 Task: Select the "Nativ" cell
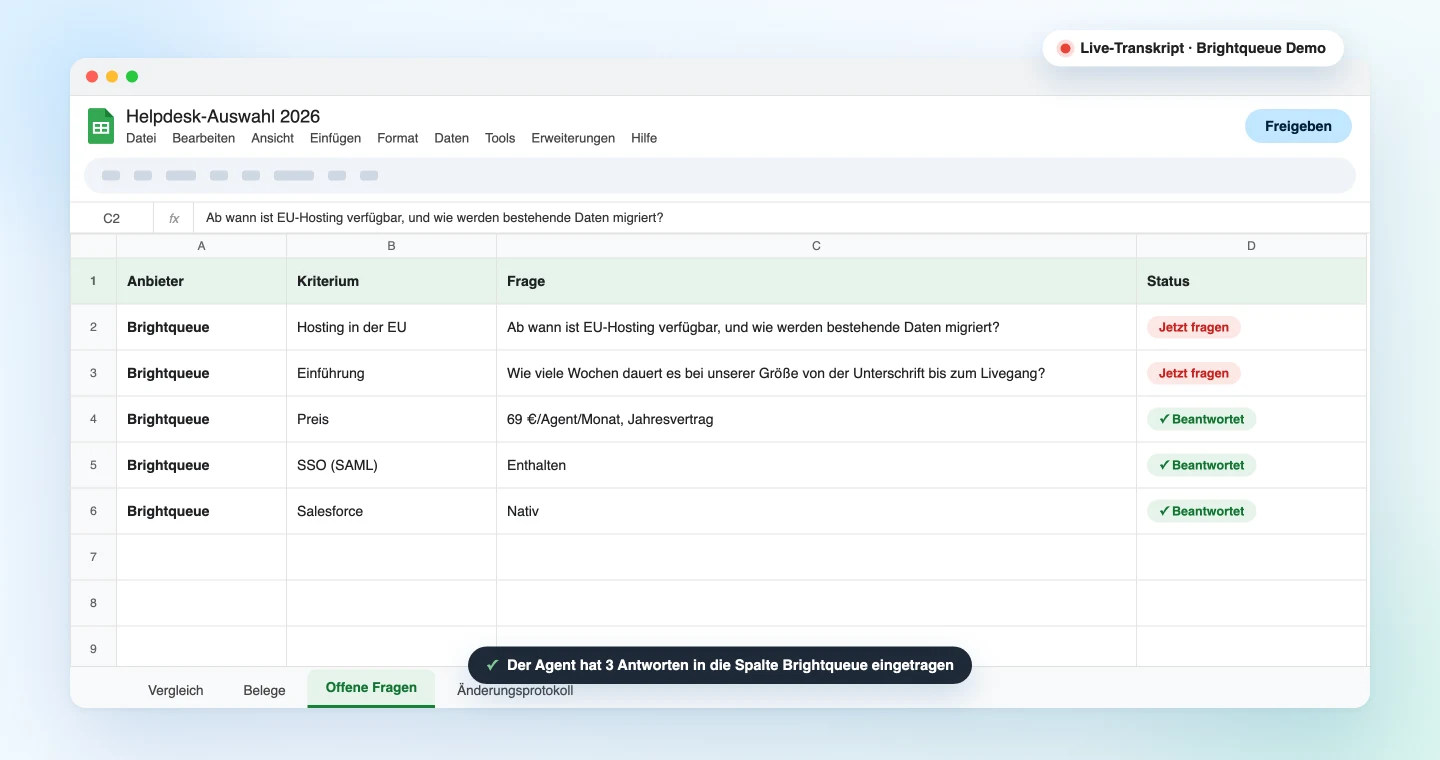[817, 511]
